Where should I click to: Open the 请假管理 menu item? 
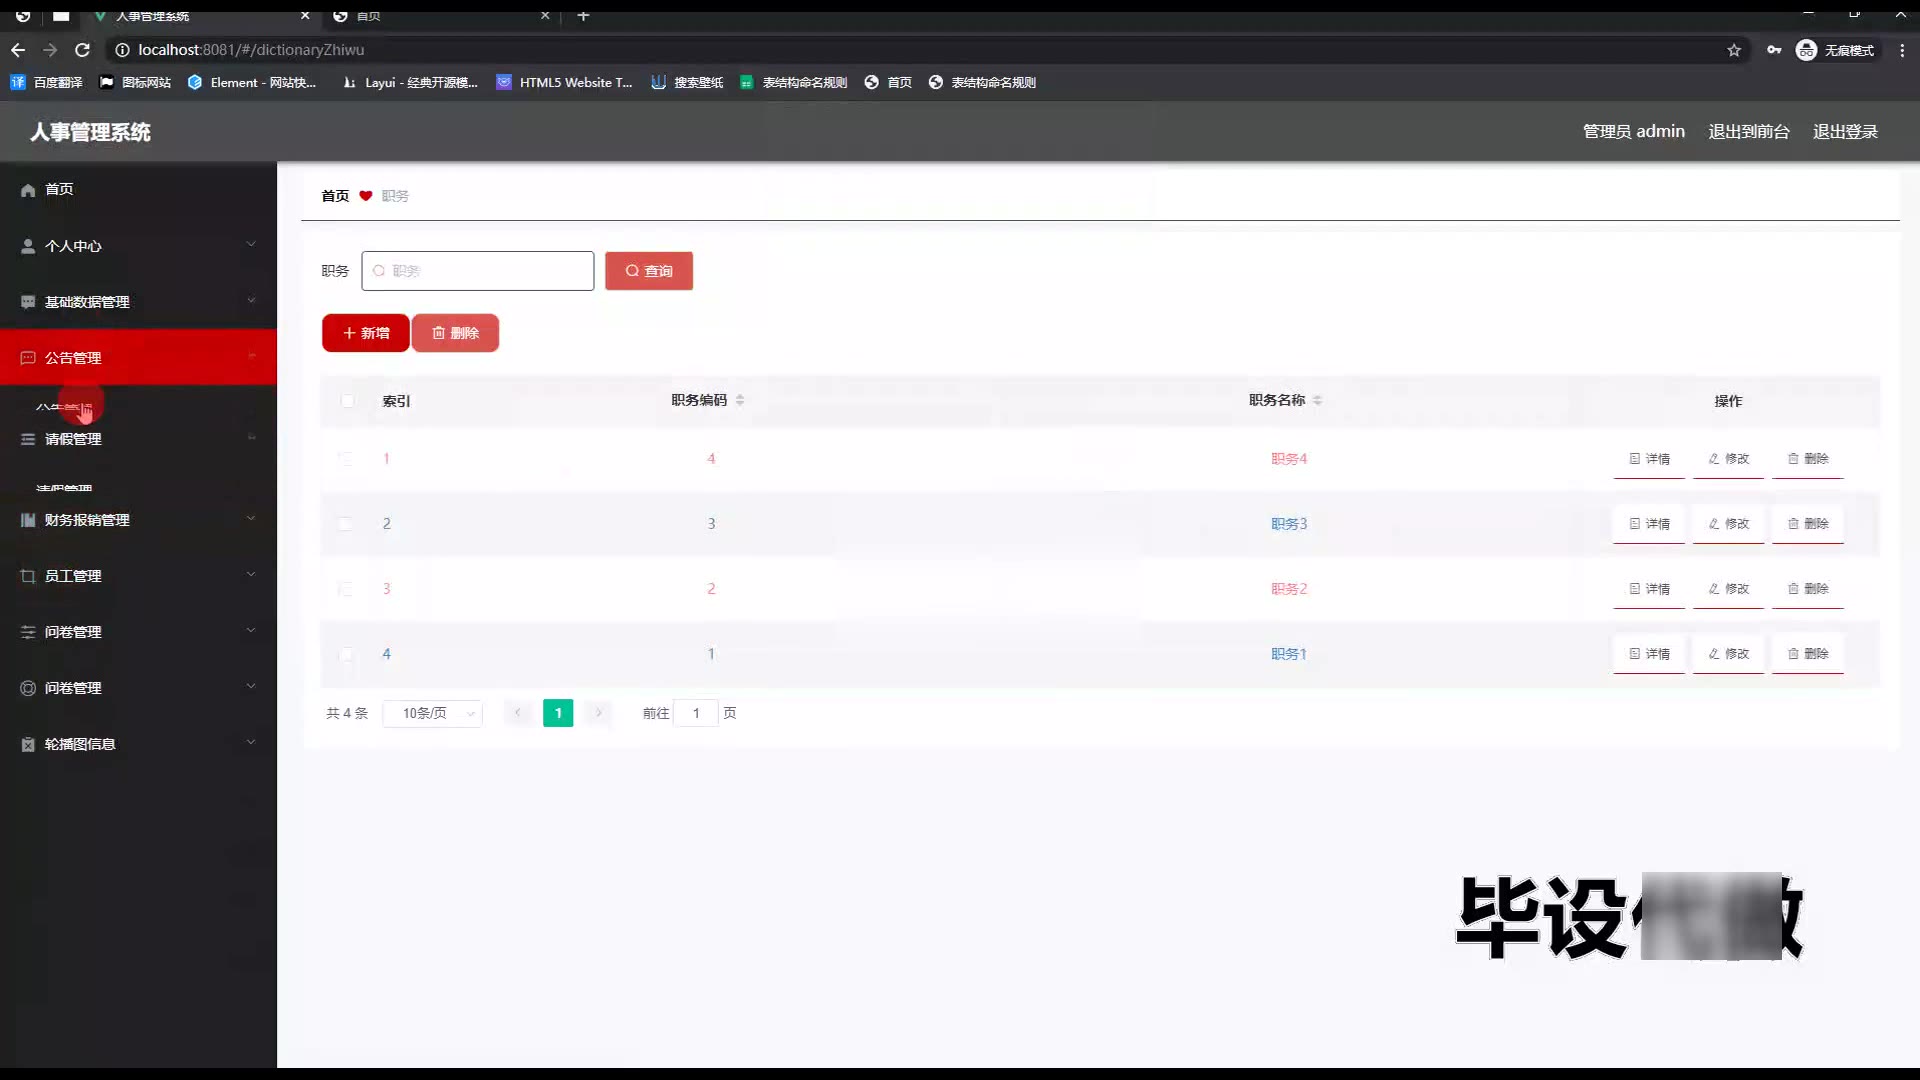point(73,439)
